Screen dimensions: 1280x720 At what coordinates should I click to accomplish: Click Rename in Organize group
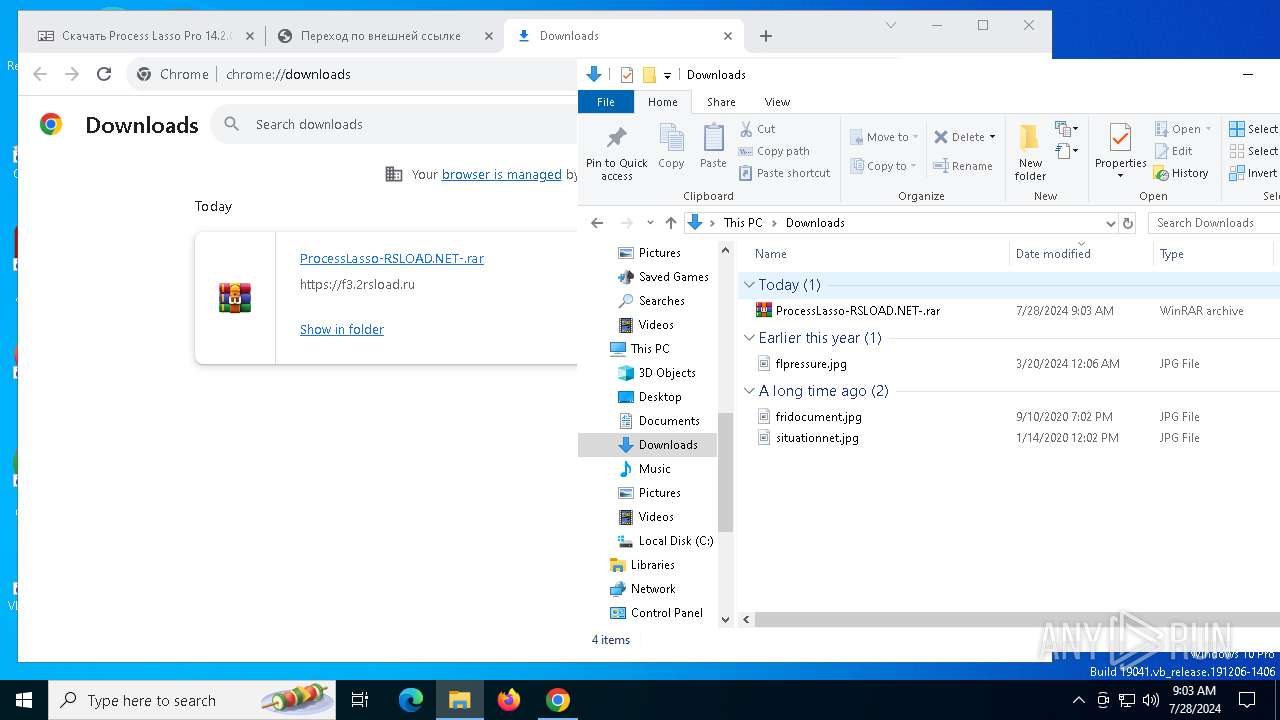[963, 166]
